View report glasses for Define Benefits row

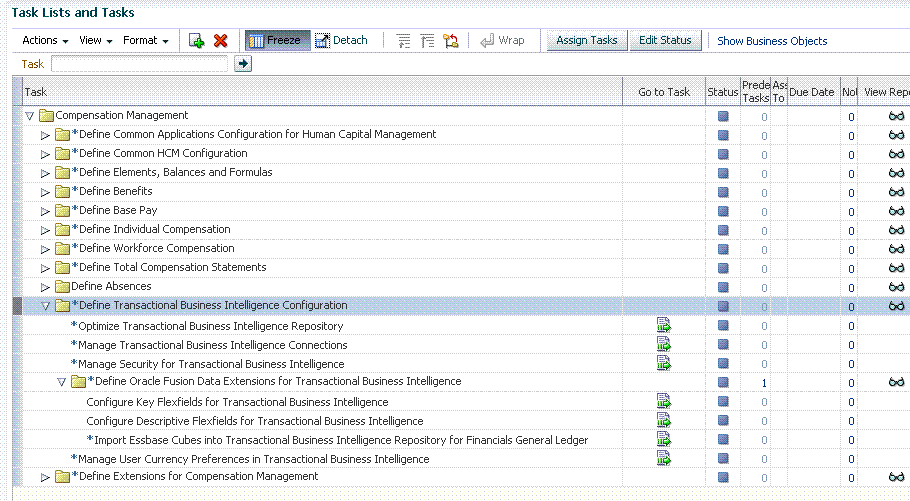[897, 192]
